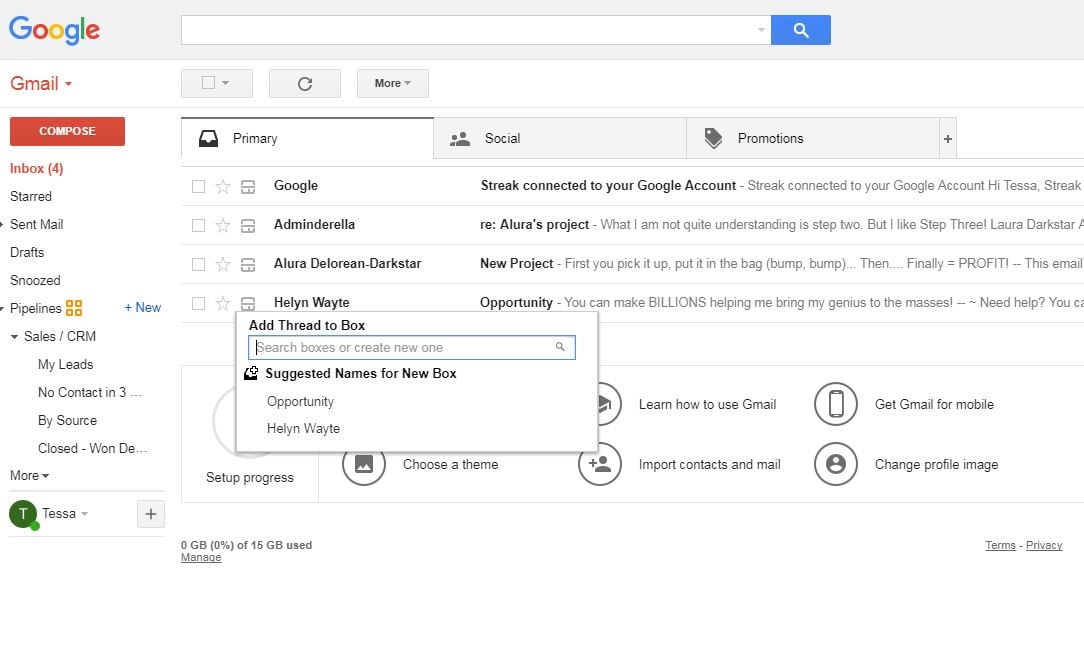Switch to the Promotions tab
The image size is (1084, 647).
tap(813, 138)
